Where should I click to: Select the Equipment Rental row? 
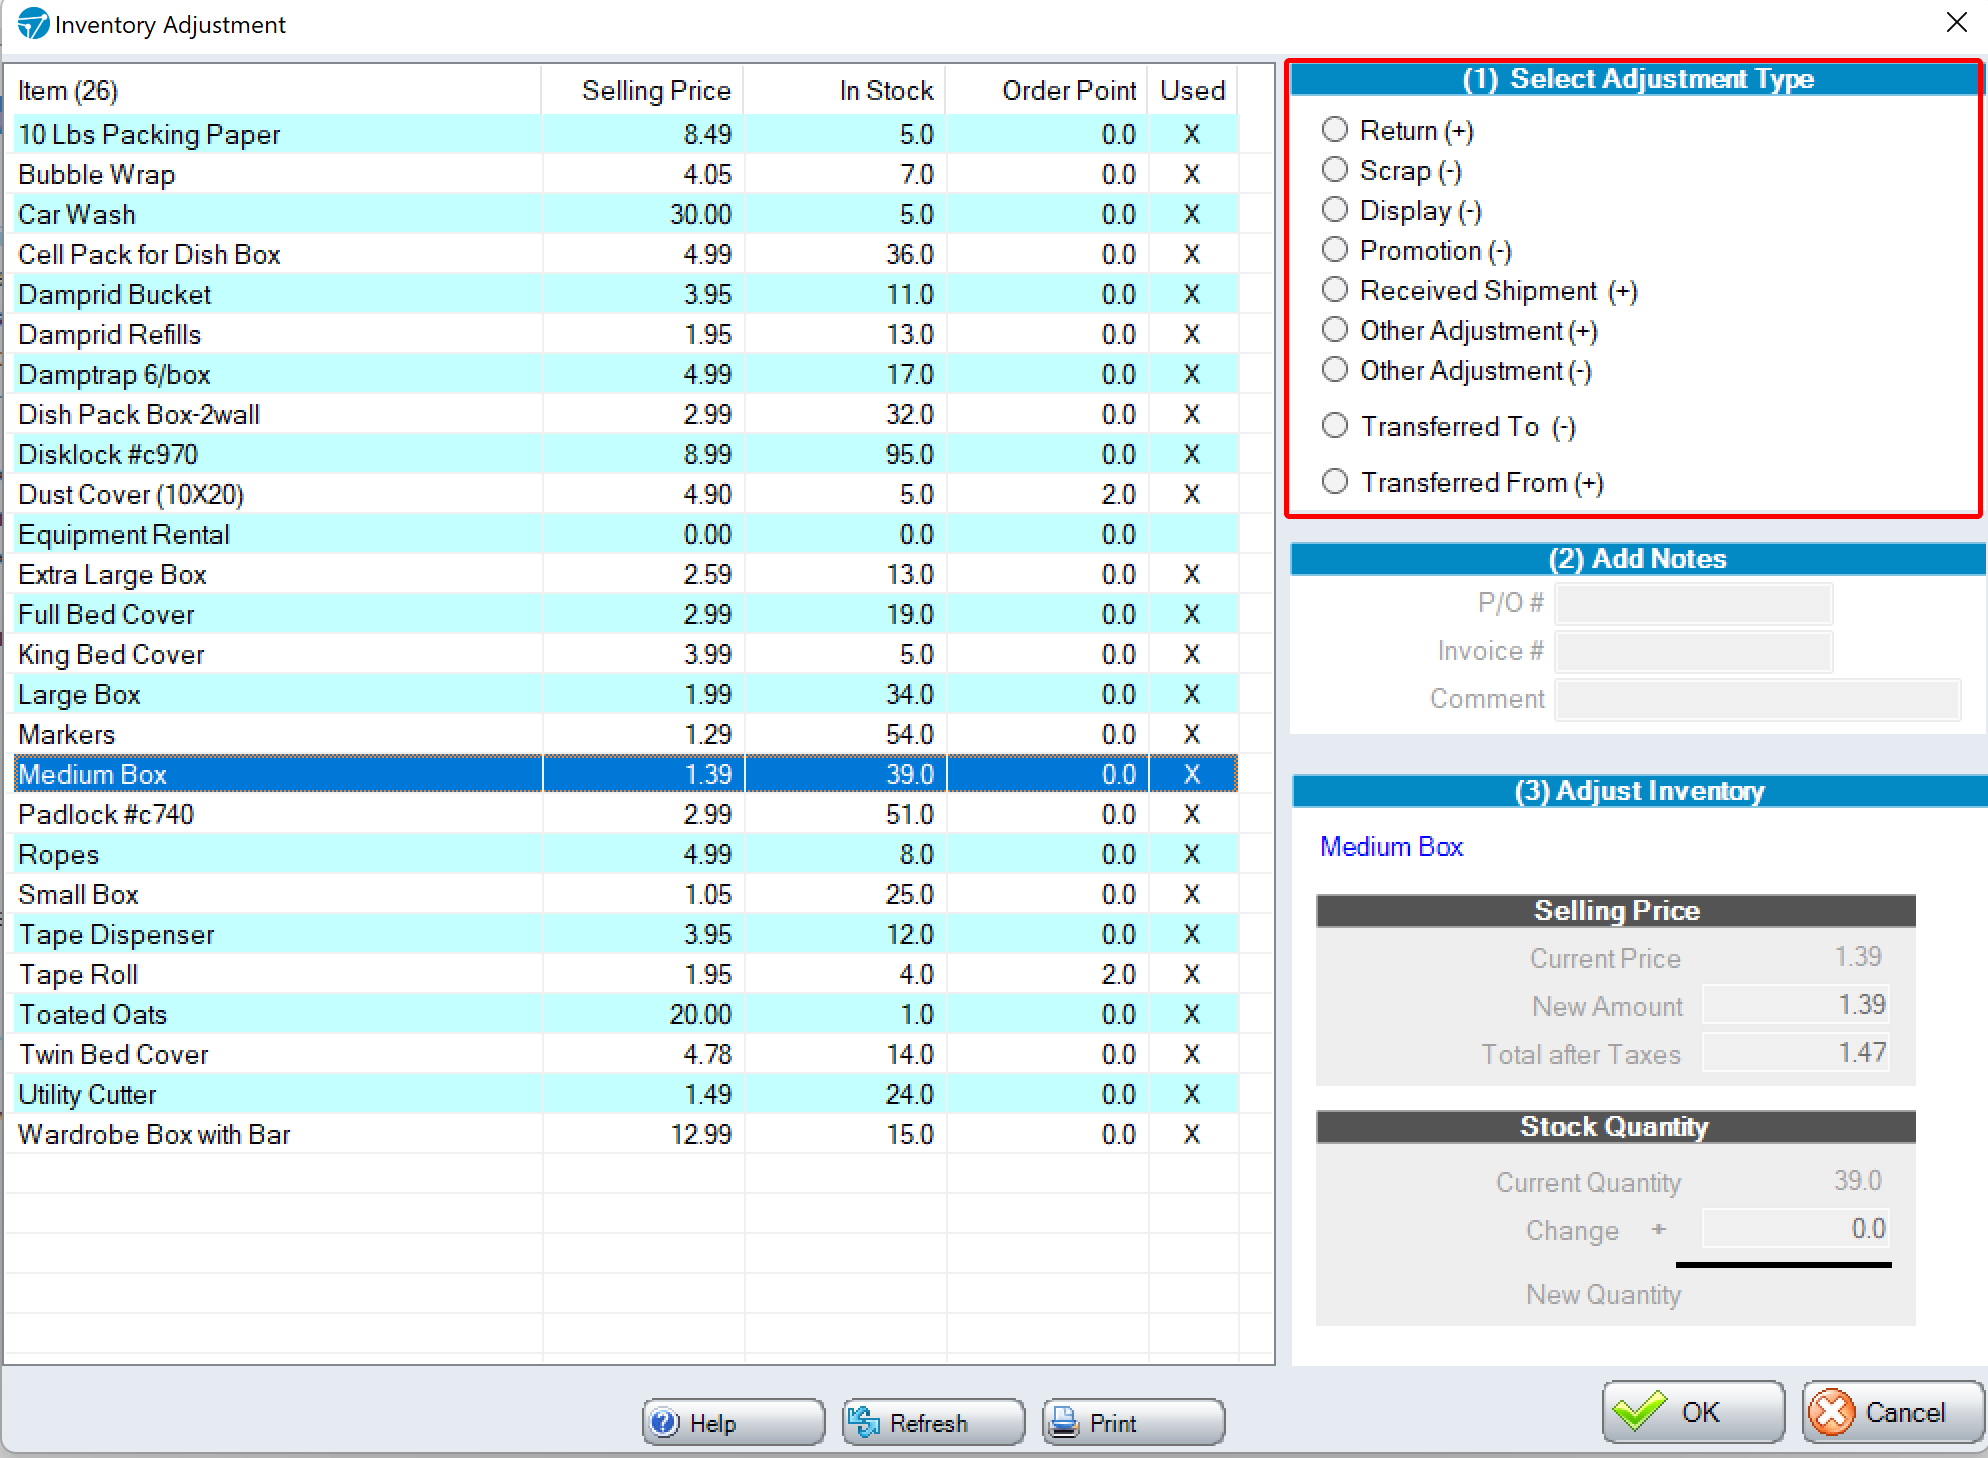(x=626, y=534)
